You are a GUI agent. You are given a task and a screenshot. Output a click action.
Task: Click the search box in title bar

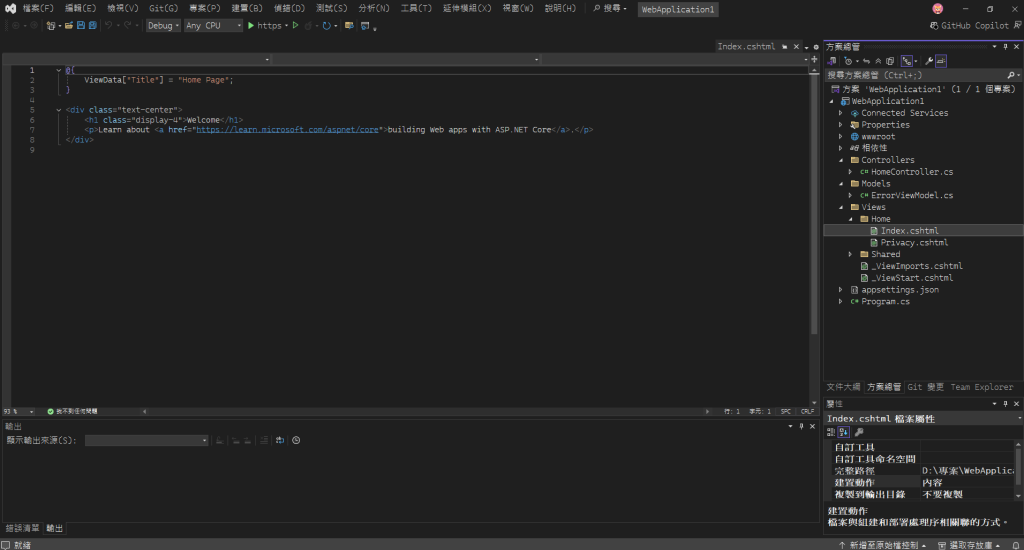[610, 8]
